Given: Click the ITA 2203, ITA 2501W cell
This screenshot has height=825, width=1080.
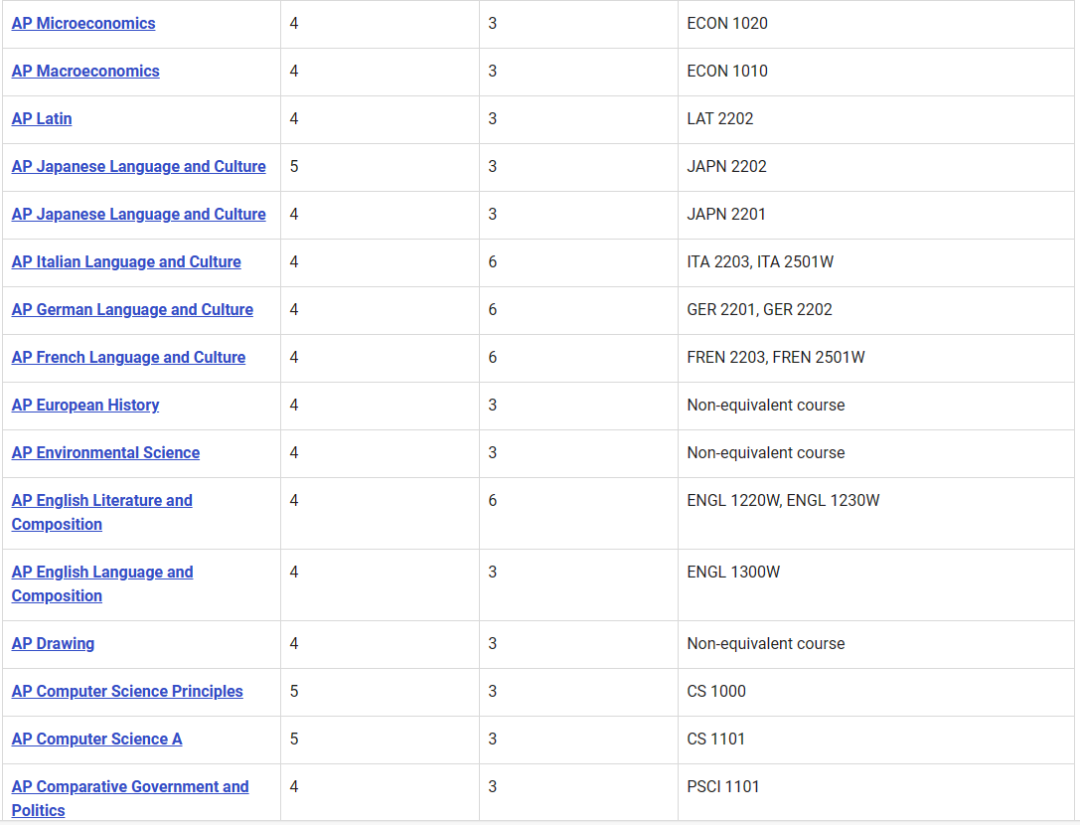Looking at the screenshot, I should click(760, 262).
